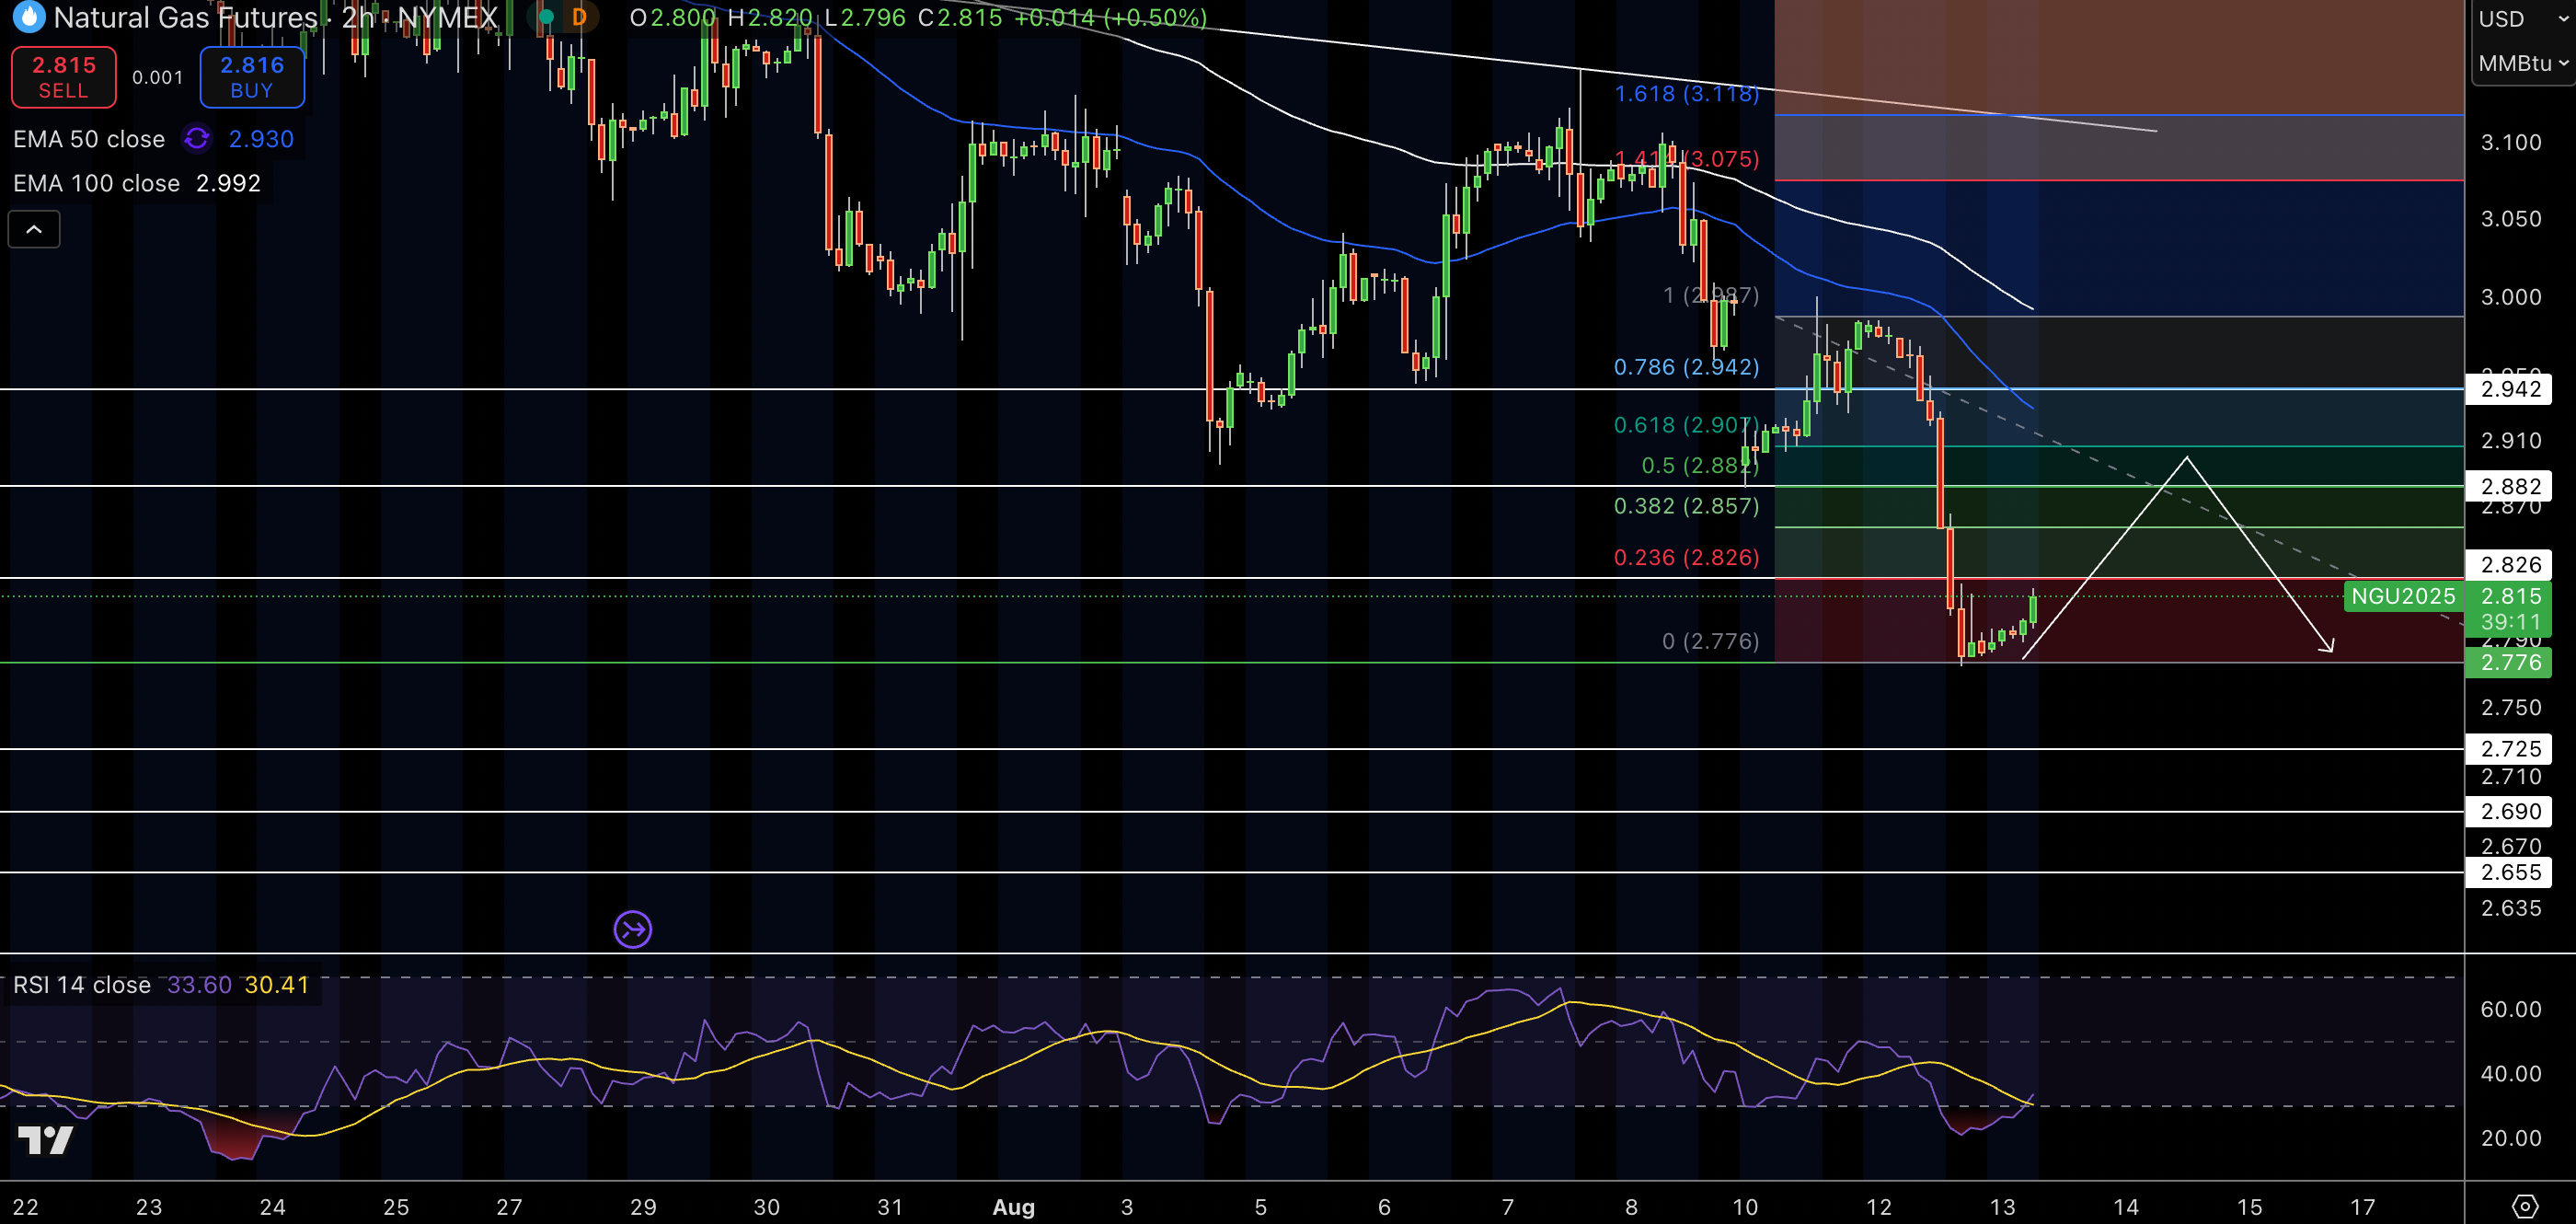2576x1224 pixels.
Task: Select the 1.618 (3.118) Fibonacci label
Action: coord(1686,94)
